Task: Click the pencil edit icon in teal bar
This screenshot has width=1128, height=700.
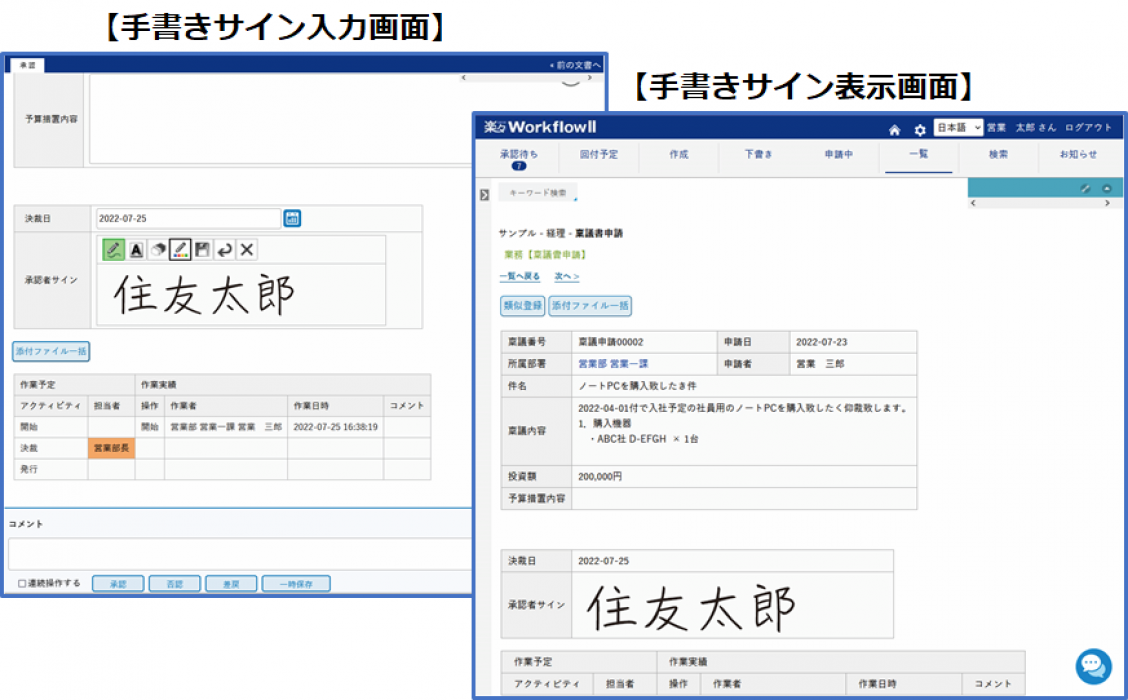Action: click(x=1085, y=188)
